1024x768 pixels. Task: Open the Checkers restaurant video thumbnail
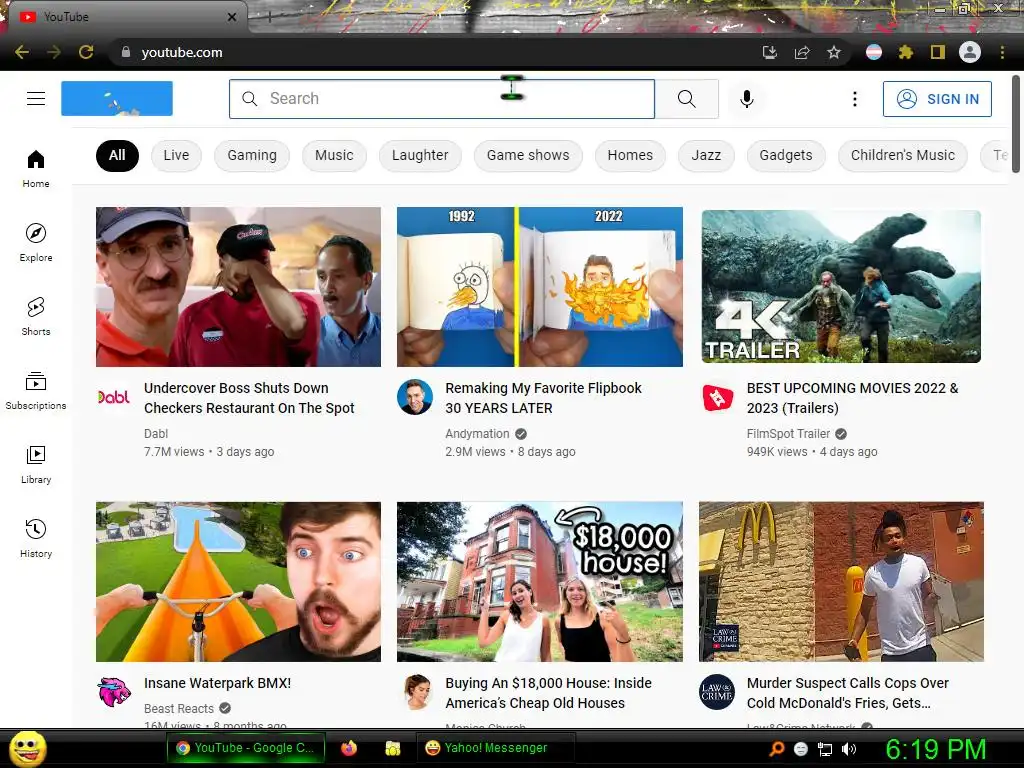pyautogui.click(x=238, y=287)
